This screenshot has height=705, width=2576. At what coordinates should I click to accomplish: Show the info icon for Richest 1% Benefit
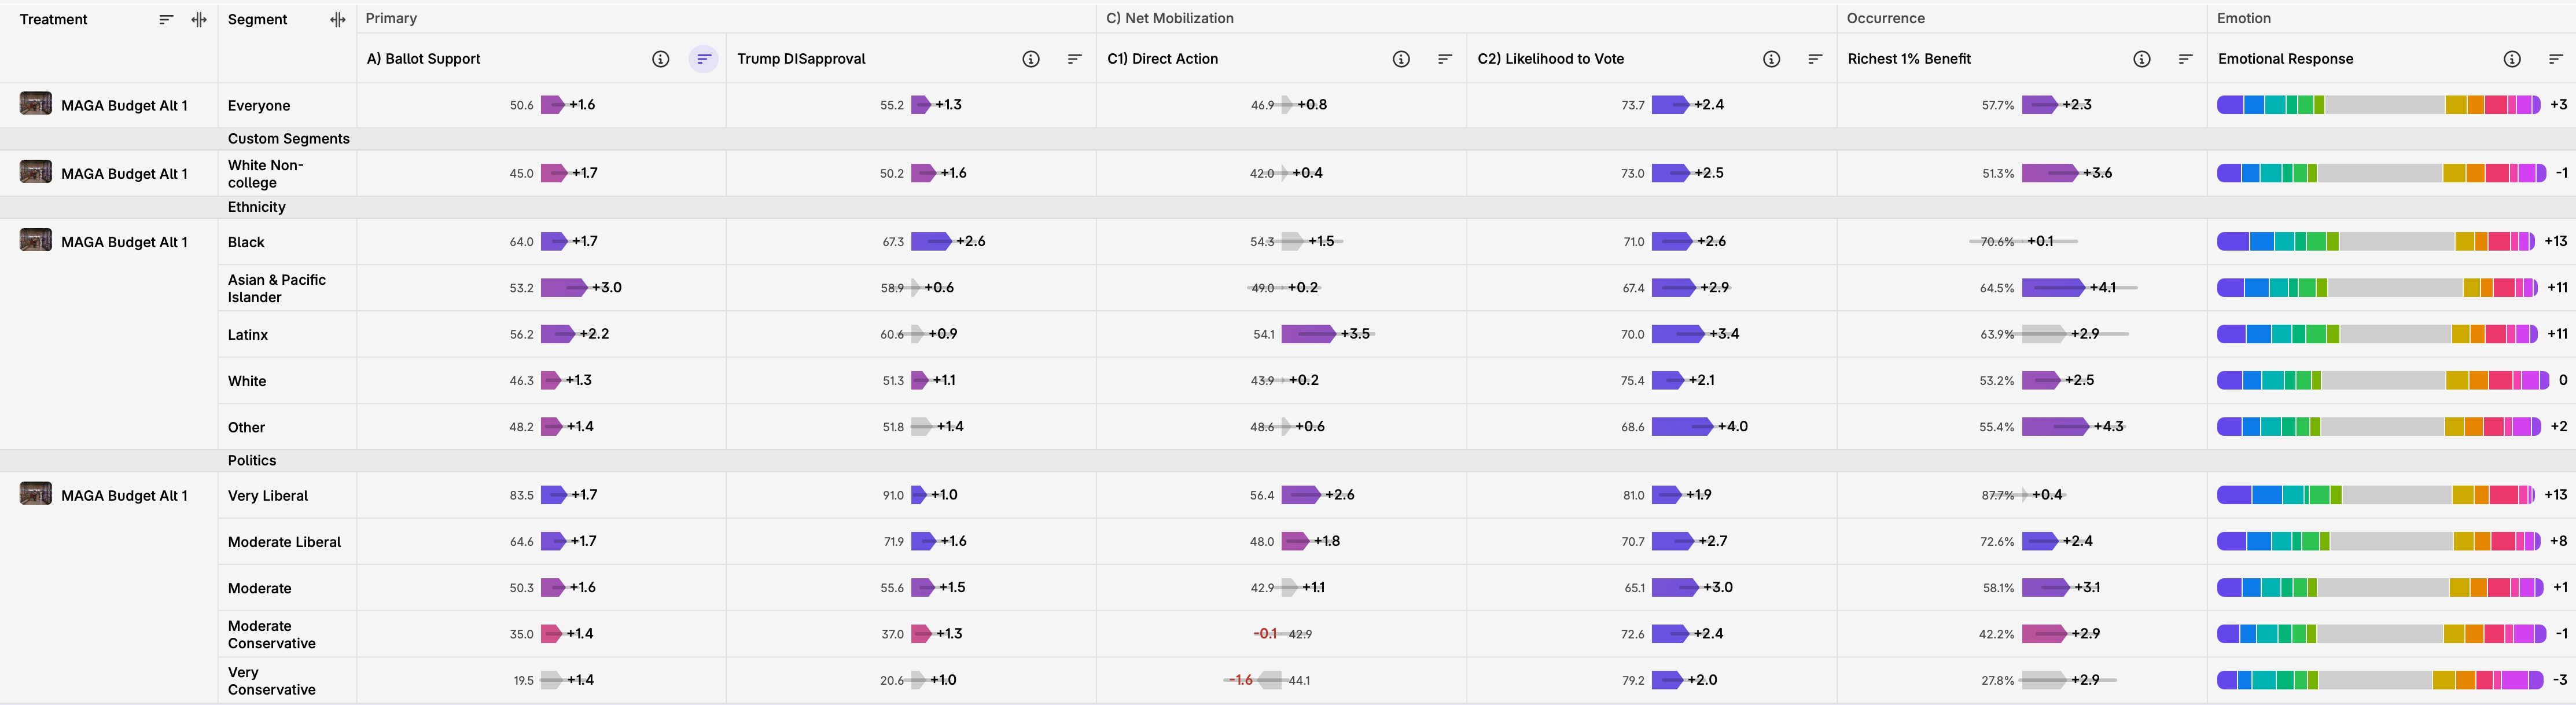(2141, 59)
